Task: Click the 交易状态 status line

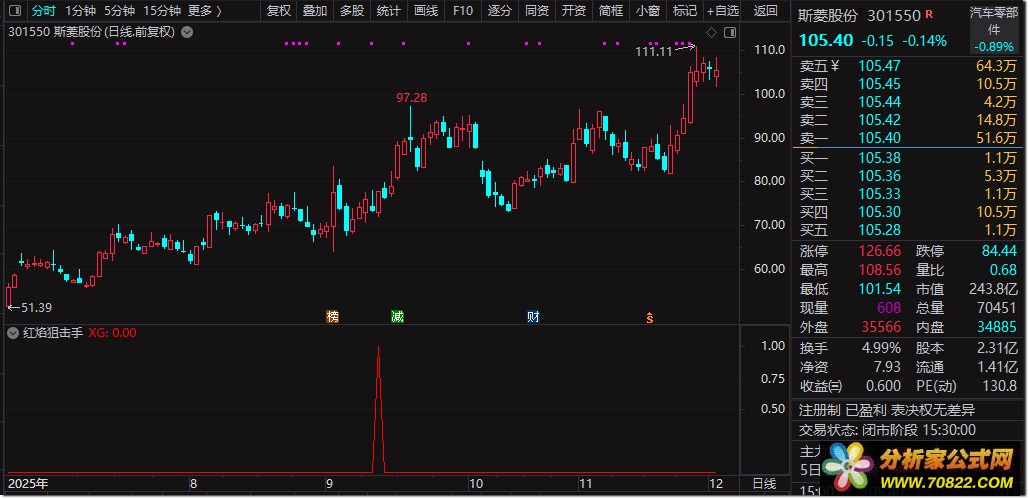Action: (887, 430)
